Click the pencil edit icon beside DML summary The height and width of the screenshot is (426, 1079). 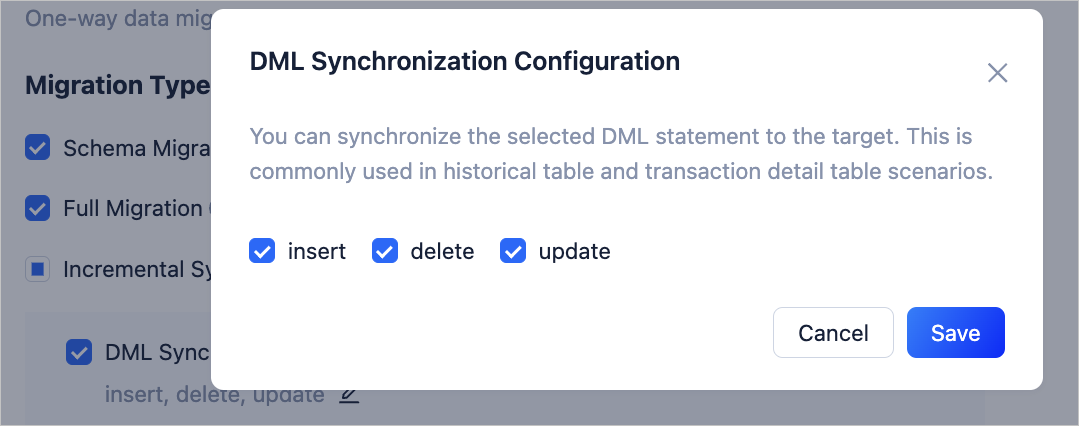(x=348, y=395)
